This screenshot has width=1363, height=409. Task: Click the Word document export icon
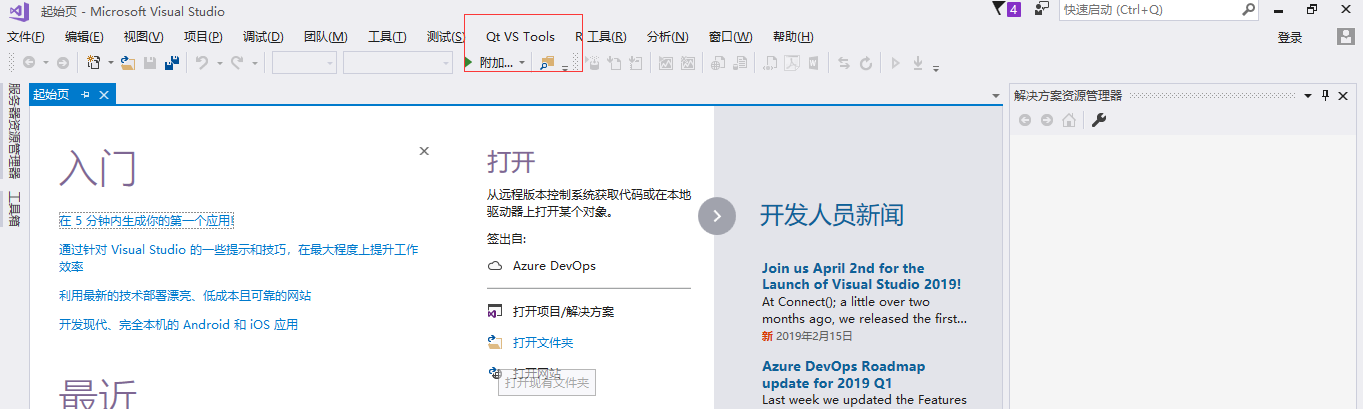814,63
